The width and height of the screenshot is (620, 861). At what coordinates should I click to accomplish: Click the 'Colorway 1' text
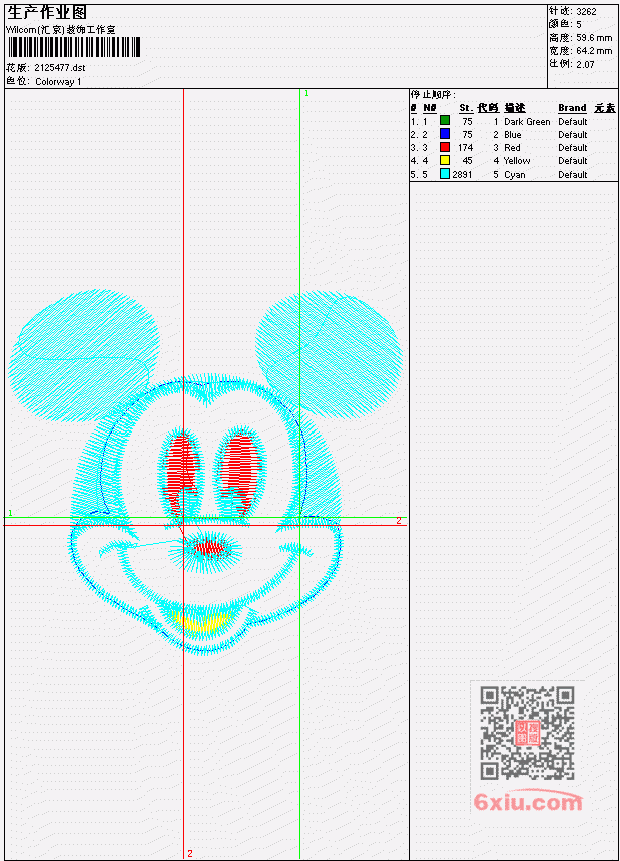pos(58,82)
